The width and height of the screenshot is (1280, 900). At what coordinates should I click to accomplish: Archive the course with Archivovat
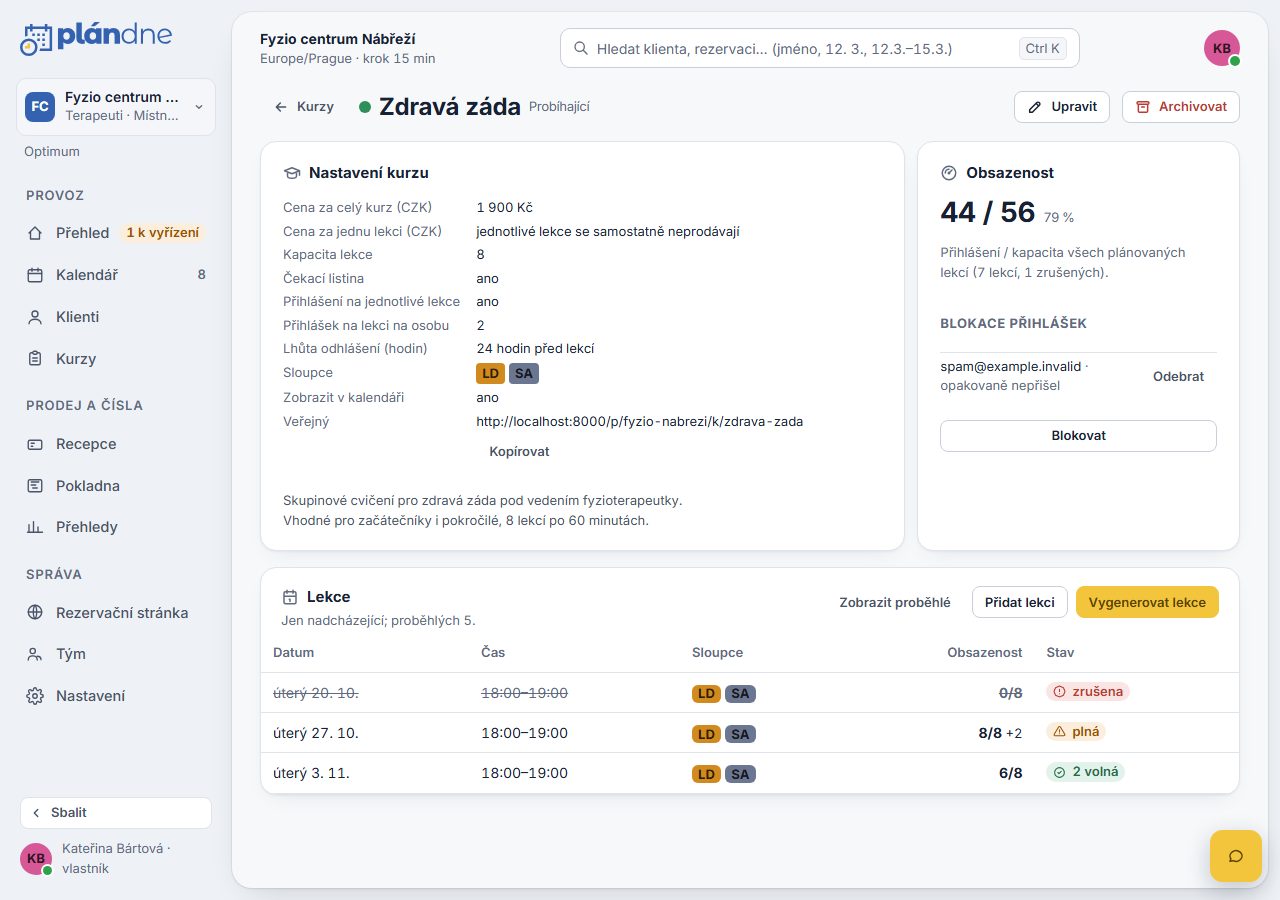1181,107
